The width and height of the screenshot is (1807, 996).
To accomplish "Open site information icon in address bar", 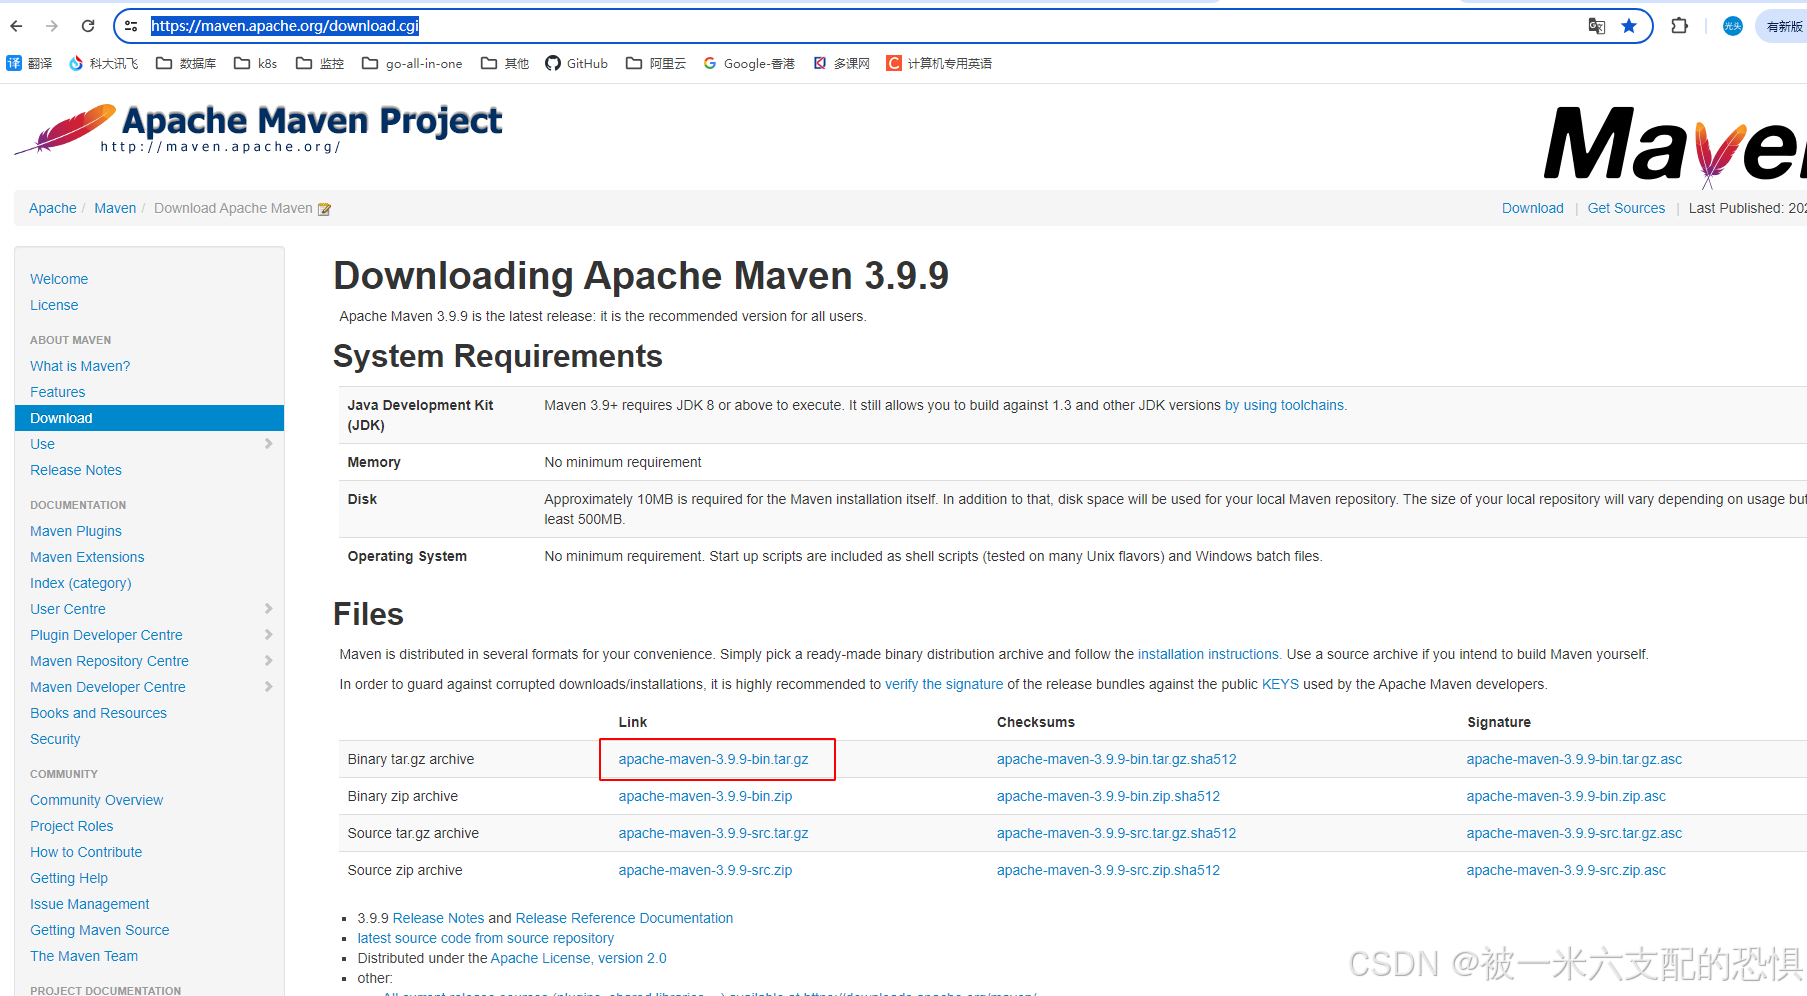I will [x=131, y=26].
